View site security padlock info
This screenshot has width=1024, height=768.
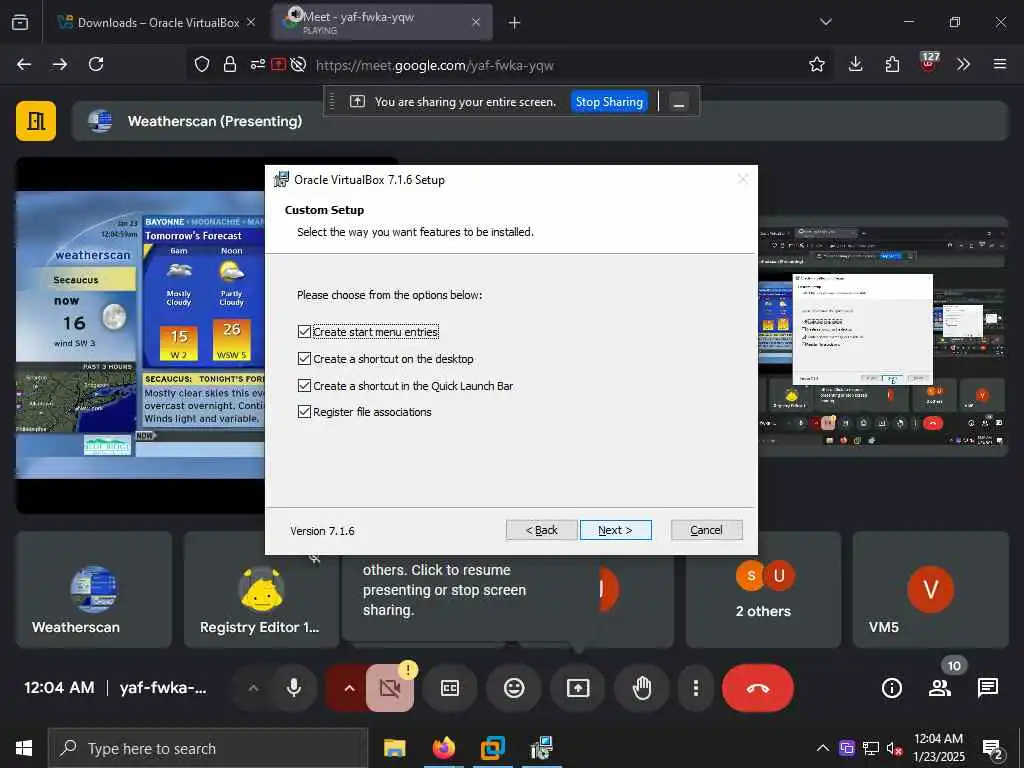(230, 64)
